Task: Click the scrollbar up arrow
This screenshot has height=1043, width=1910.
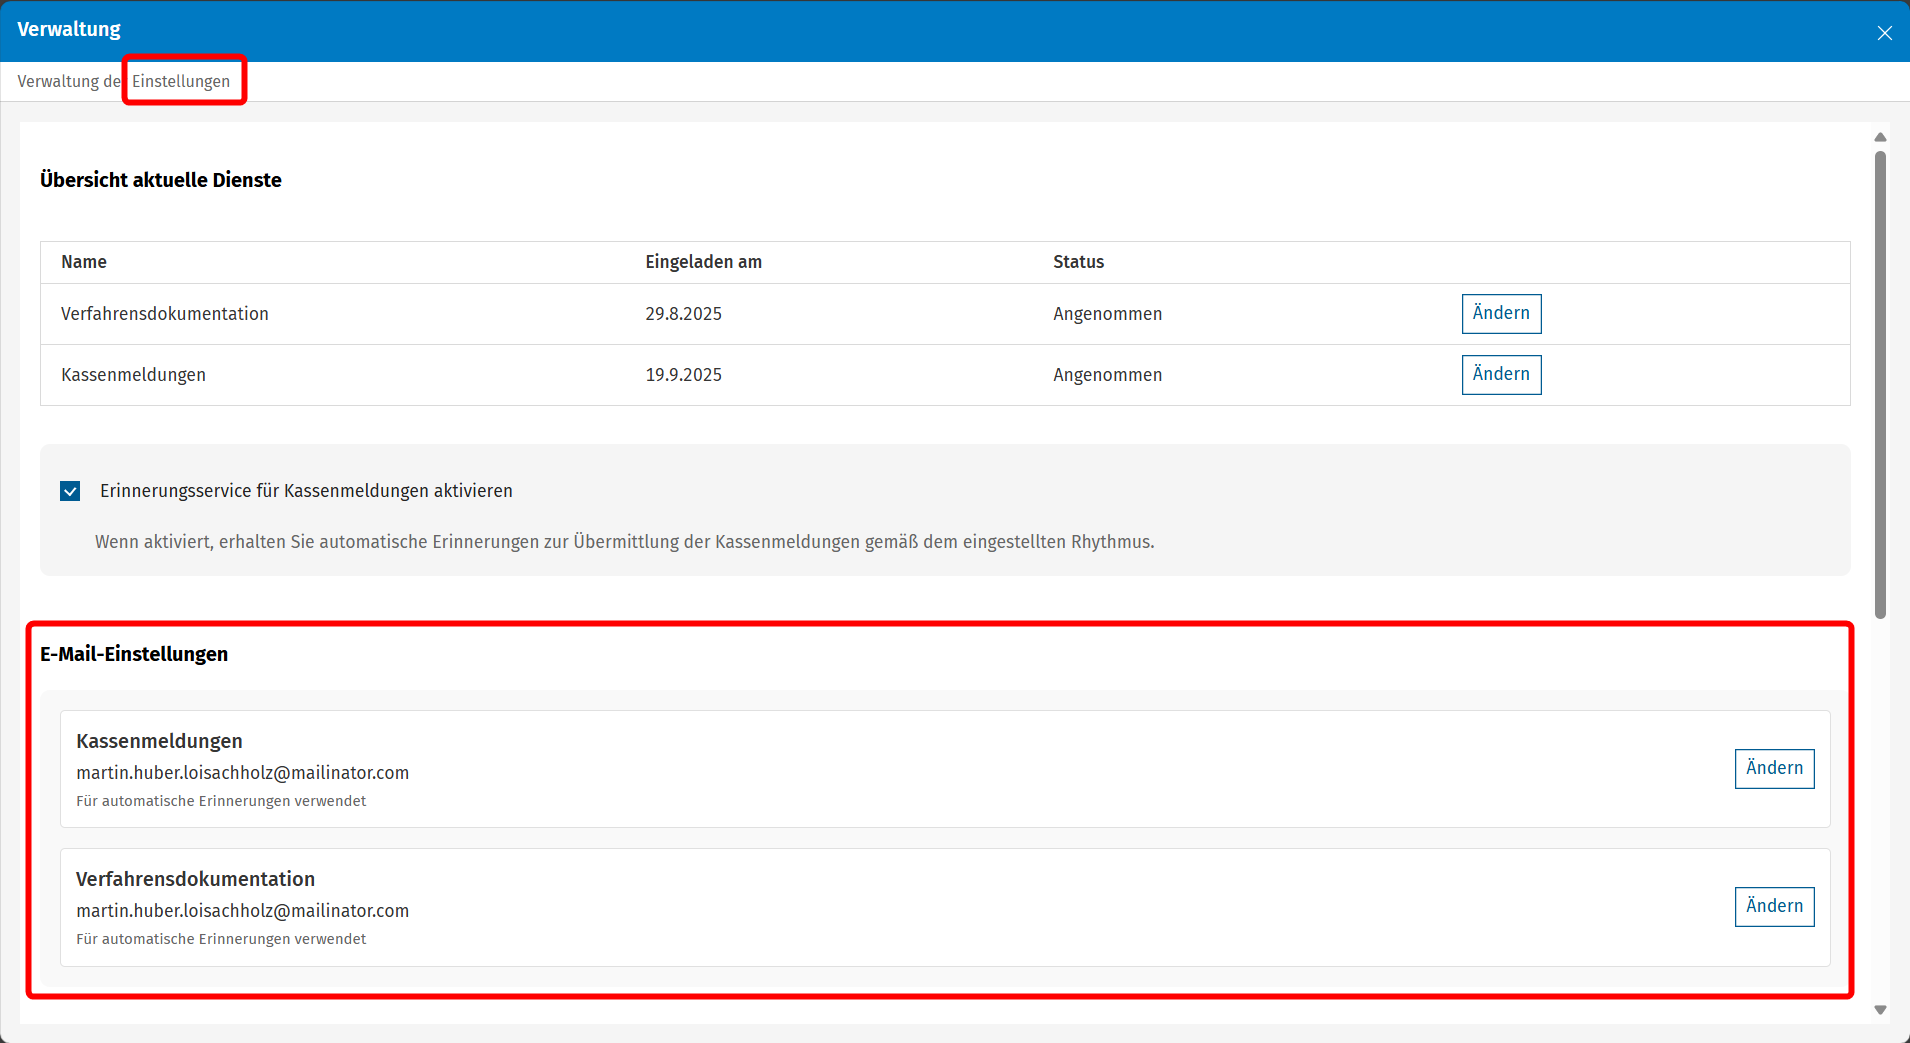Action: [x=1880, y=137]
